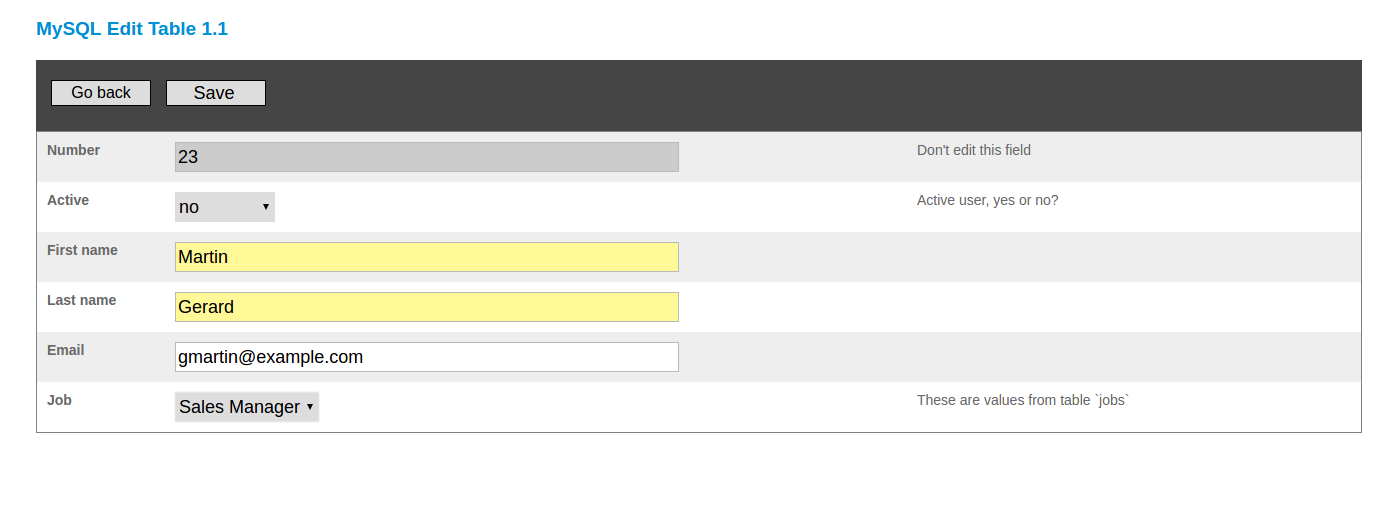Screen dimensions: 1400x524
Task: Click the "values from table `jobs`" hint
Action: 1023,400
